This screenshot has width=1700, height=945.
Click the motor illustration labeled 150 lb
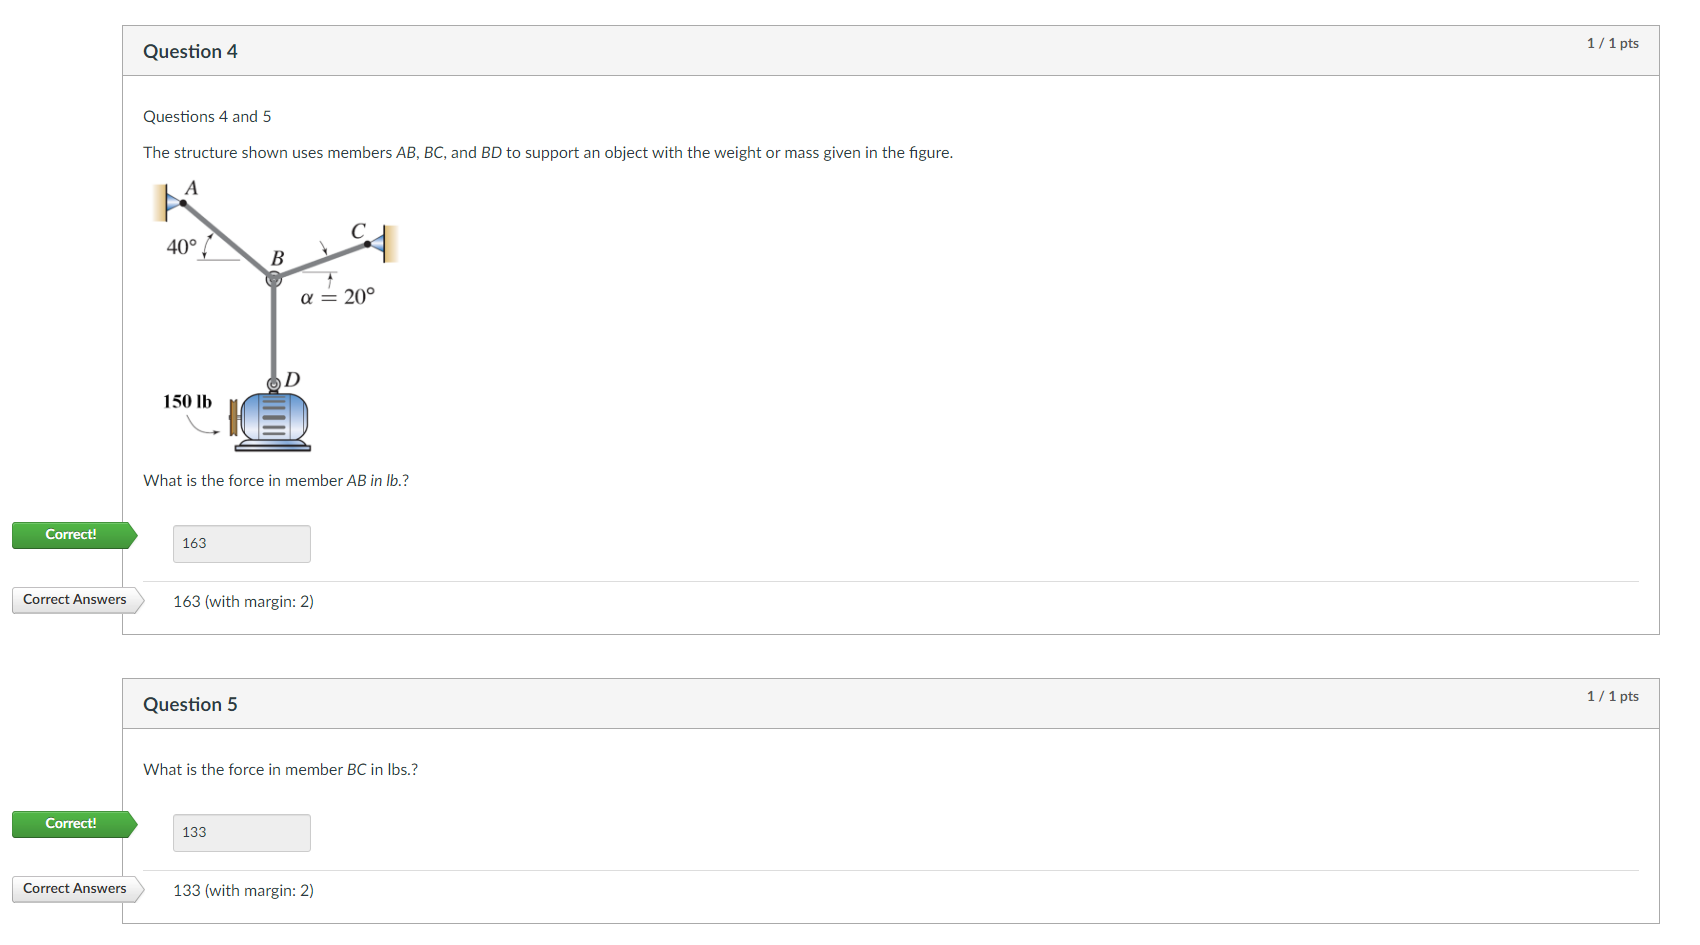click(x=272, y=418)
